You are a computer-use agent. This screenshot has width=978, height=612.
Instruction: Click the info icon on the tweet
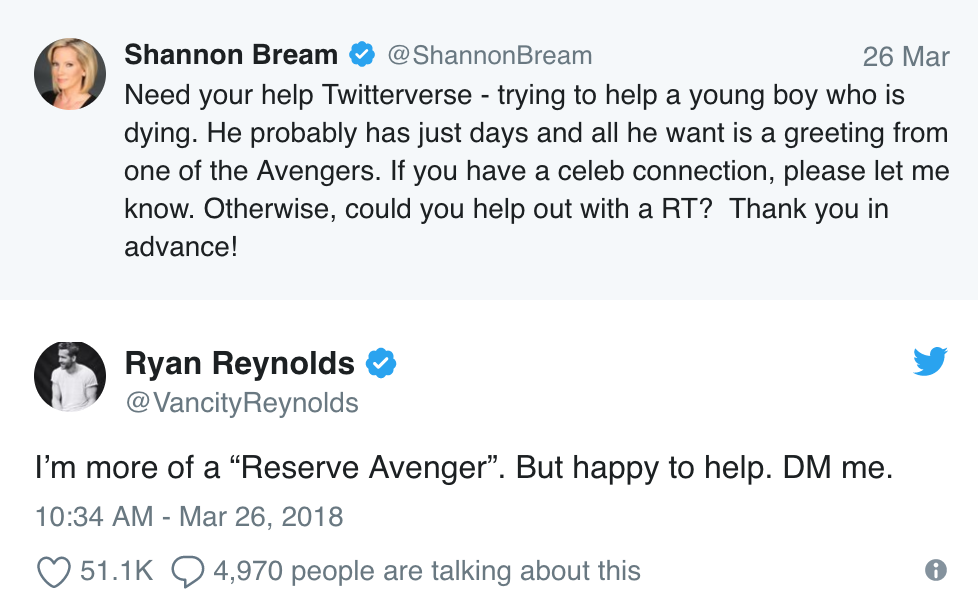[936, 570]
